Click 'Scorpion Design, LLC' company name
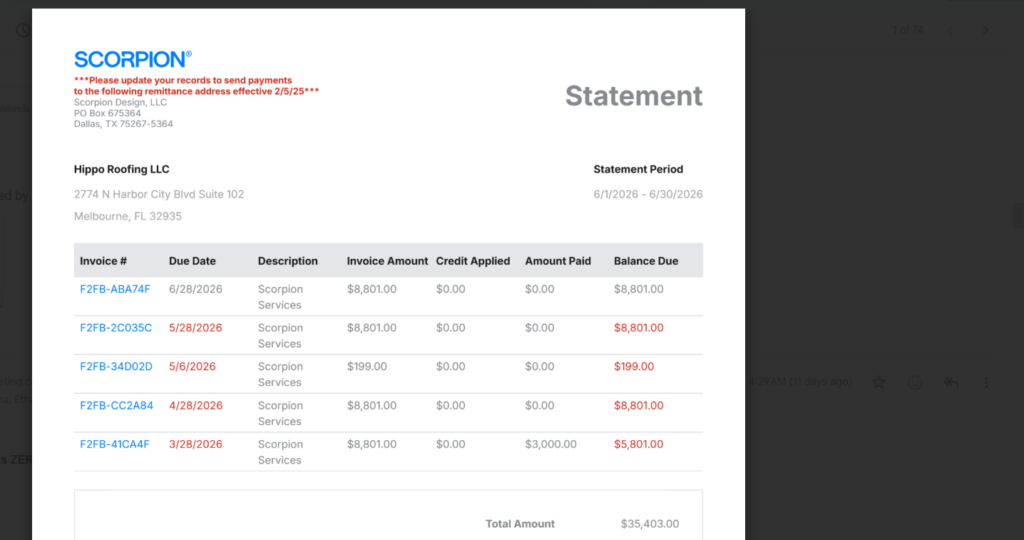The height and width of the screenshot is (540, 1024). [120, 103]
